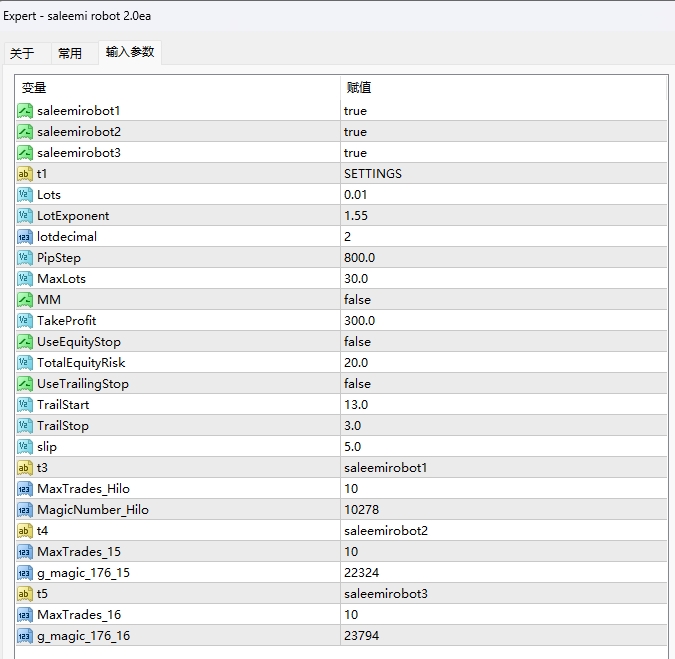The height and width of the screenshot is (659, 675).
Task: Select the double-type icon beside Lots
Action: (25, 195)
